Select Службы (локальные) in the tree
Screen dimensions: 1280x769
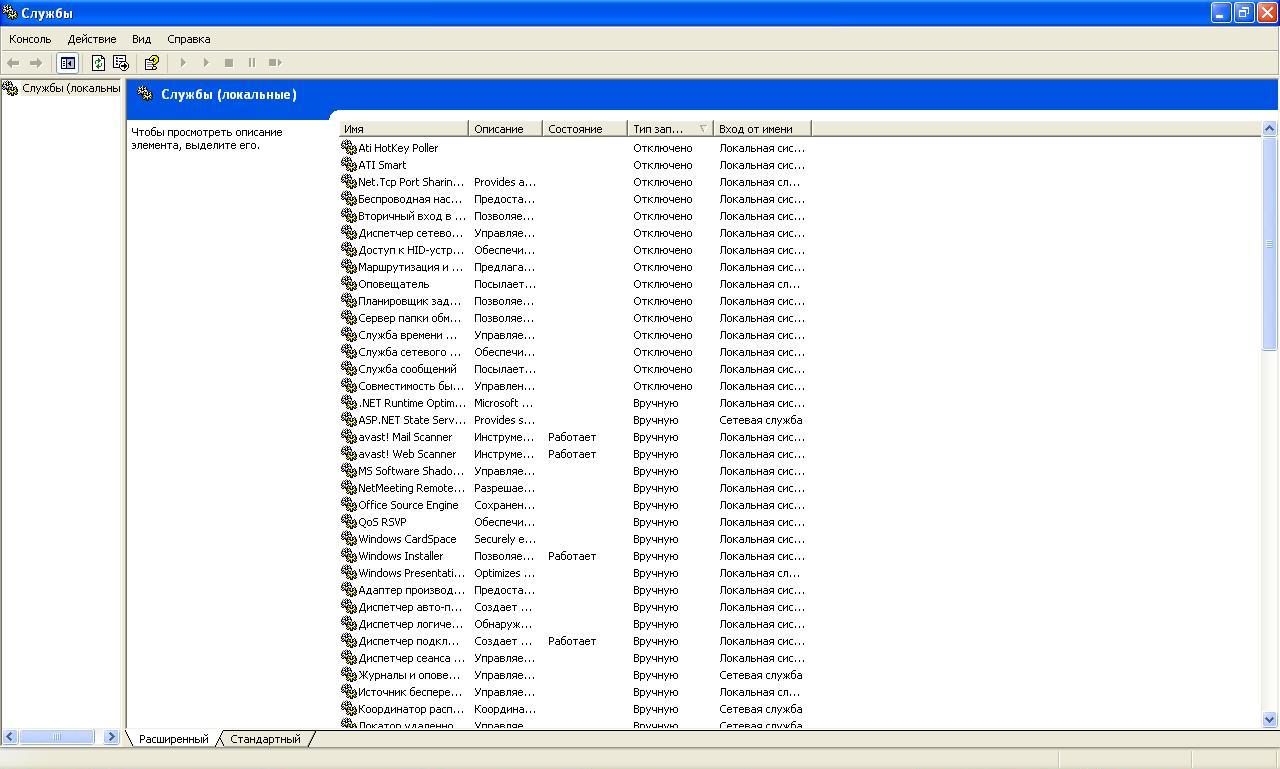(70, 88)
